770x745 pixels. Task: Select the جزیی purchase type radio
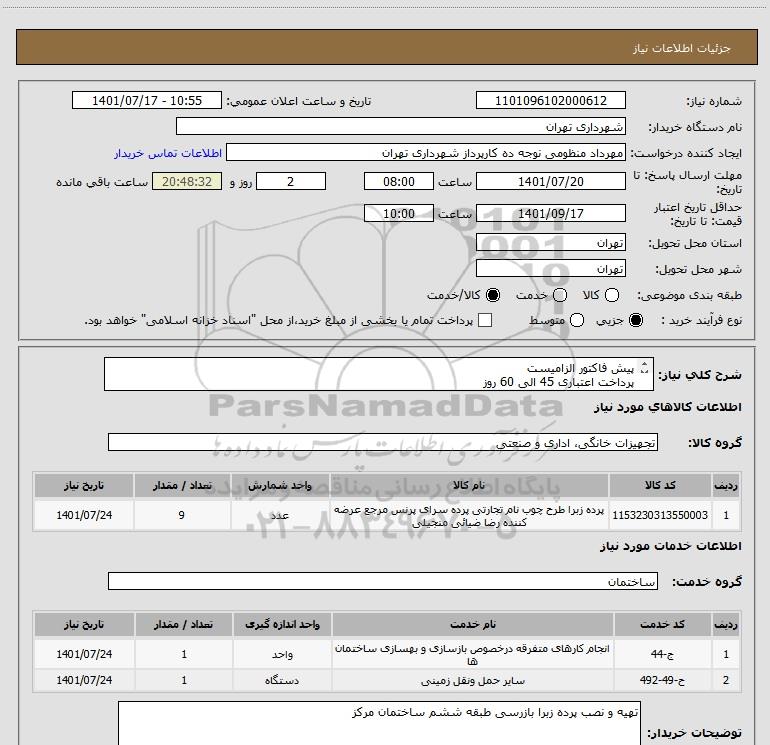636,320
